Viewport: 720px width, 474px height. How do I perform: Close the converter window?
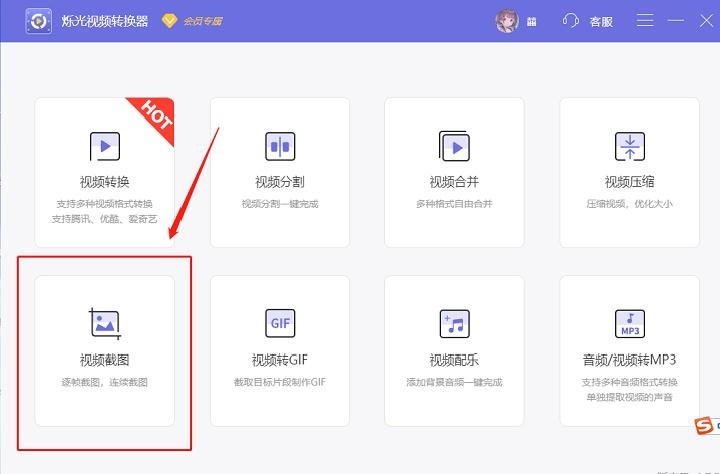(x=706, y=21)
